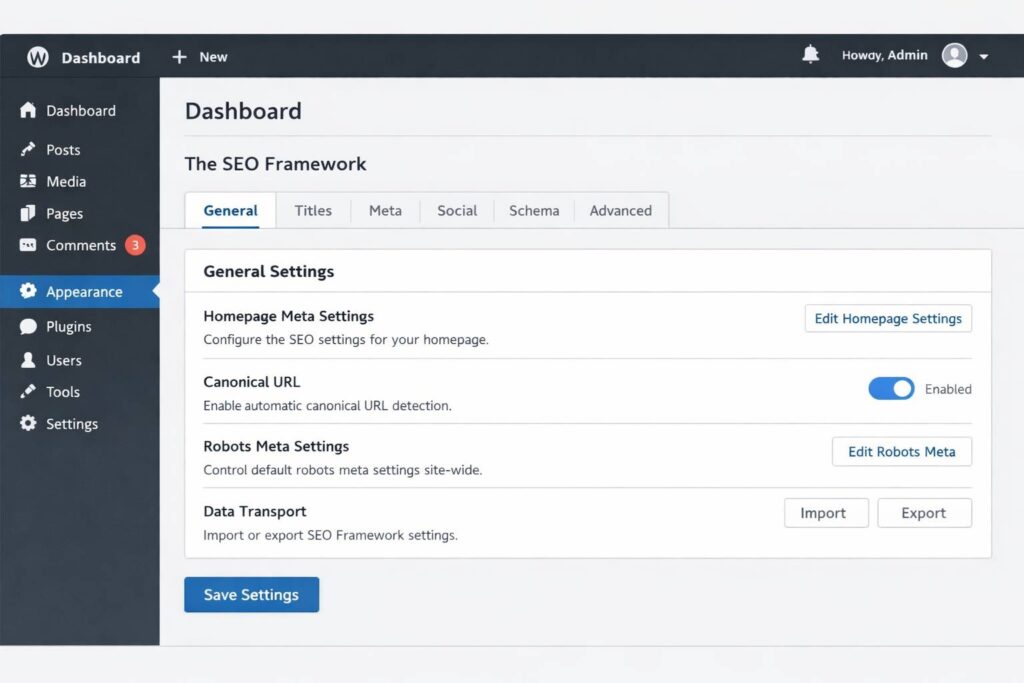
Task: Open the Plugins sidebar icon
Action: tap(28, 327)
